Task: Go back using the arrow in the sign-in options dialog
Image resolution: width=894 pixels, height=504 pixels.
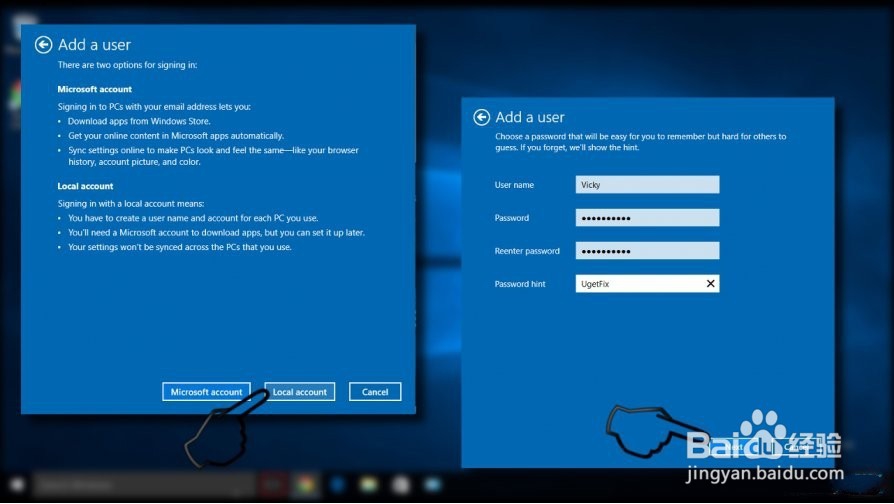Action: 43,44
